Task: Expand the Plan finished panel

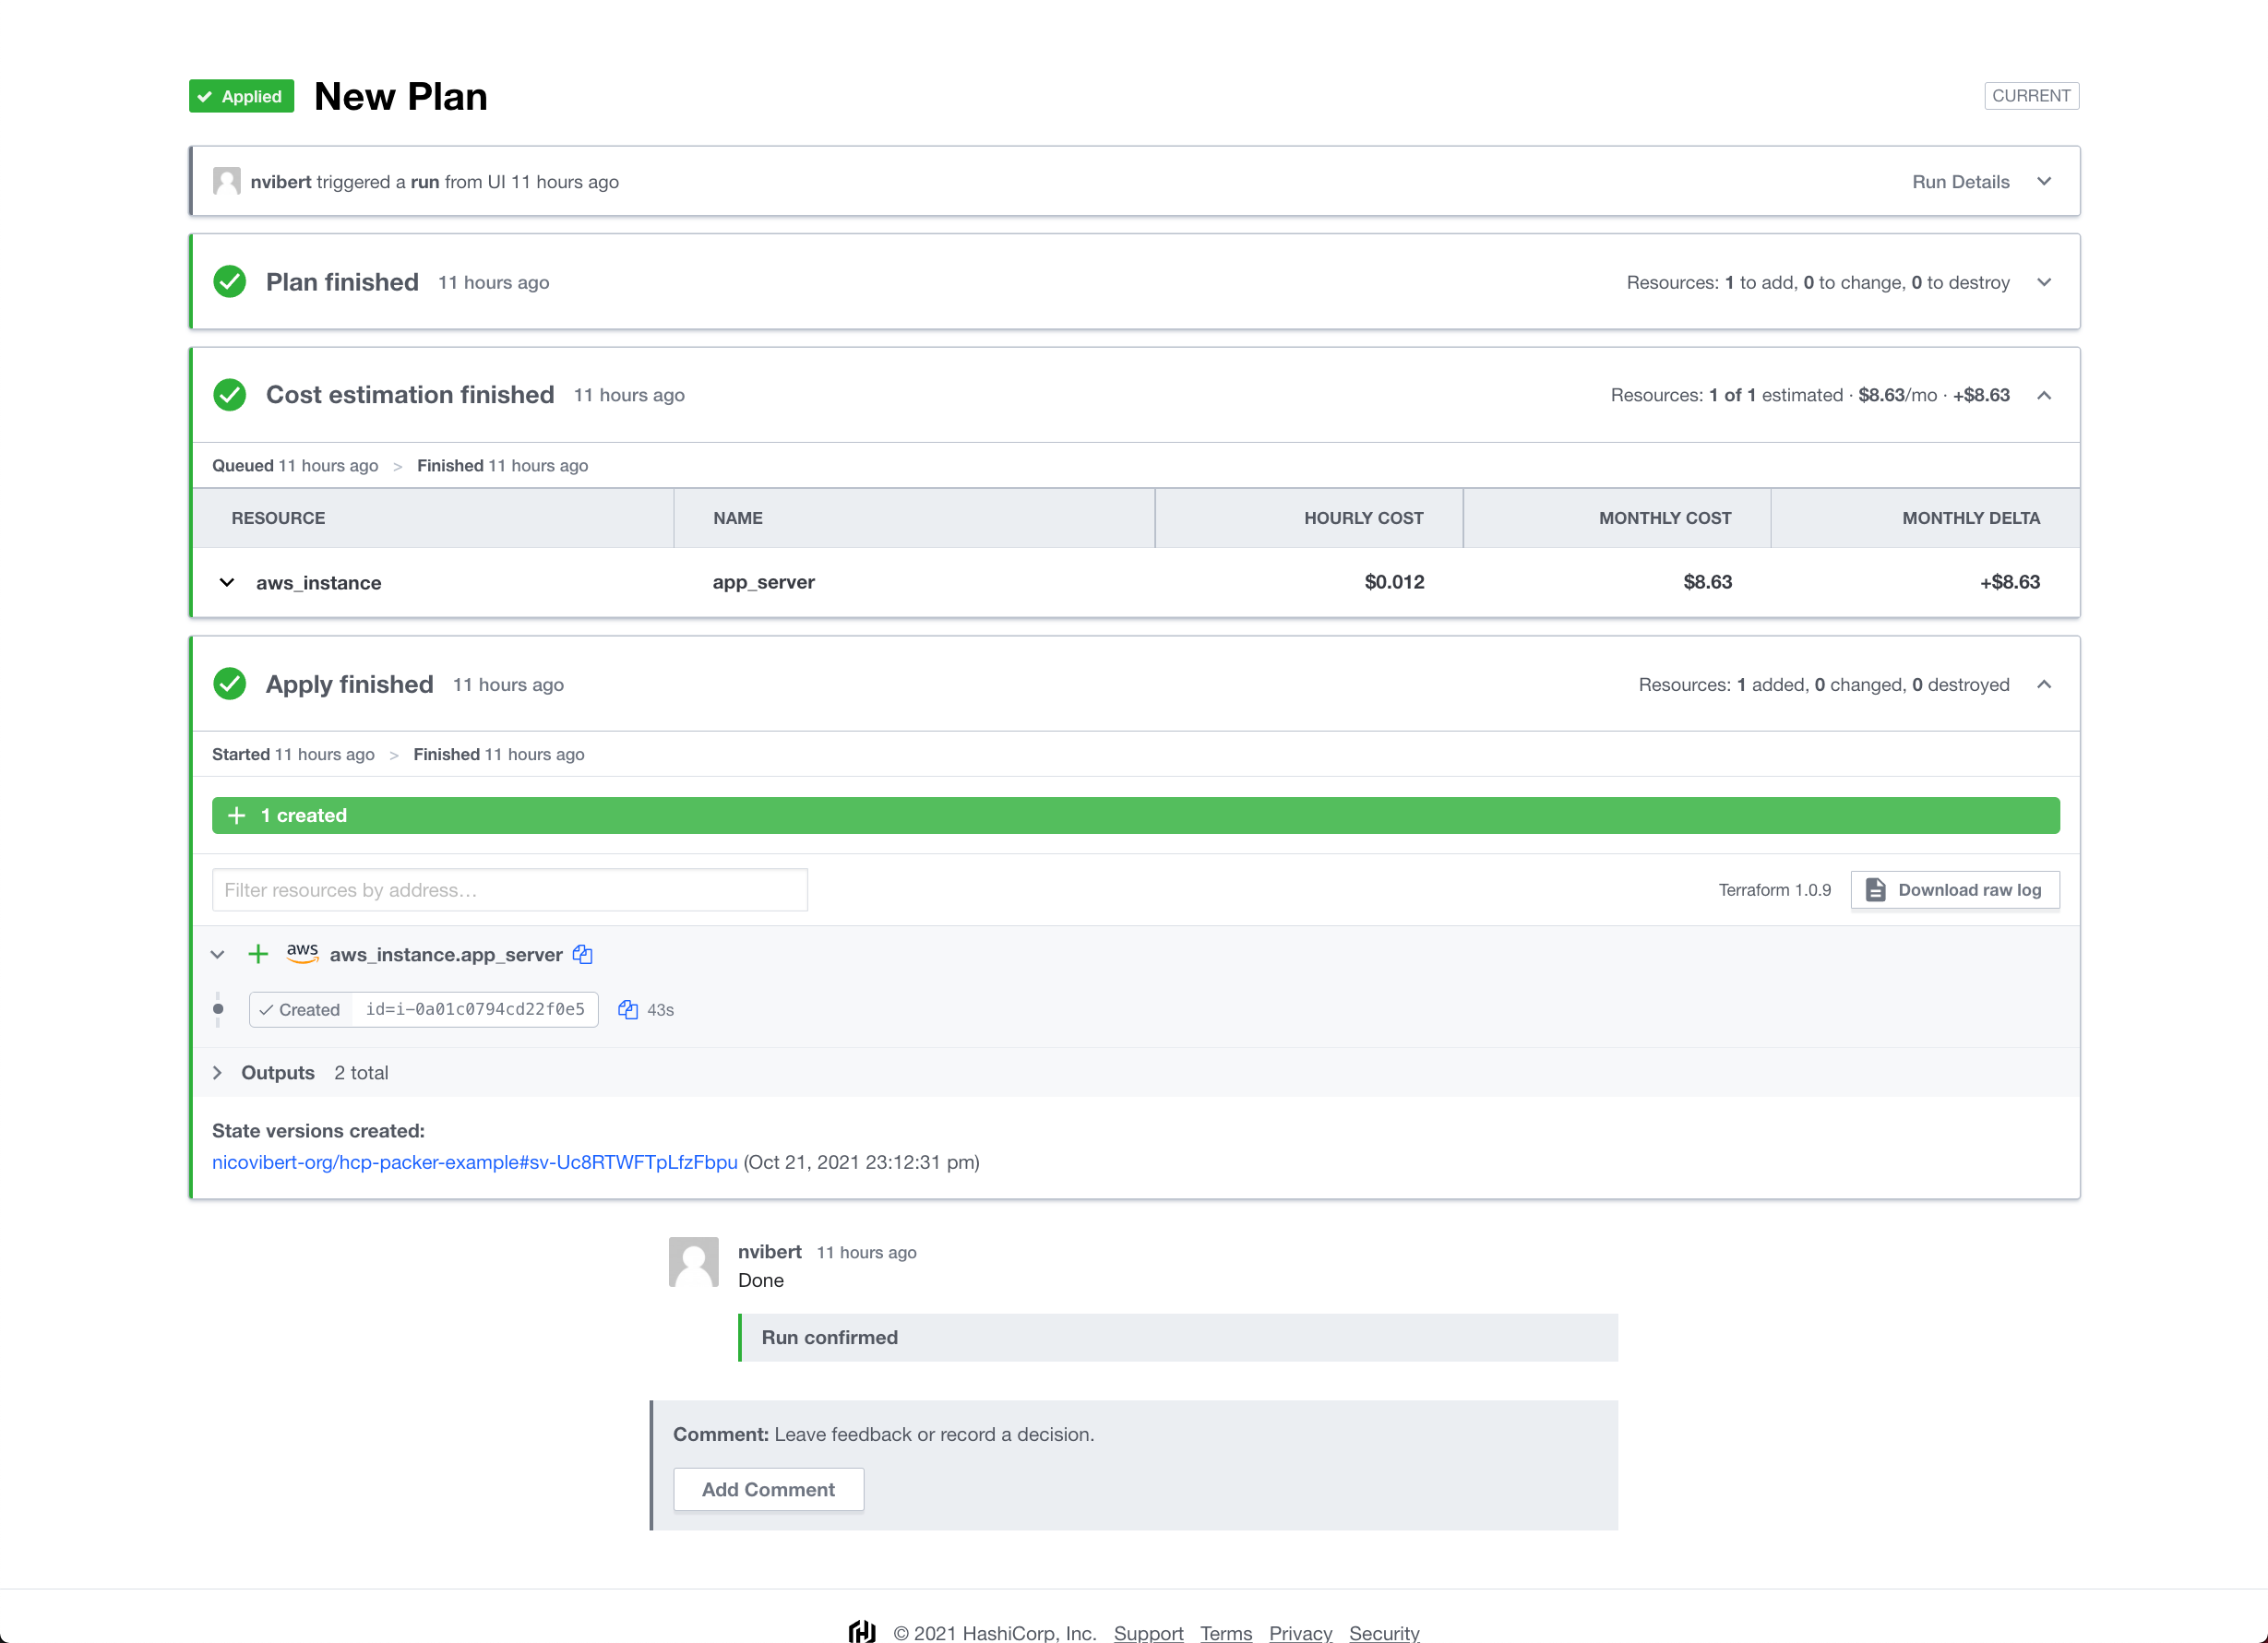Action: coord(2043,282)
